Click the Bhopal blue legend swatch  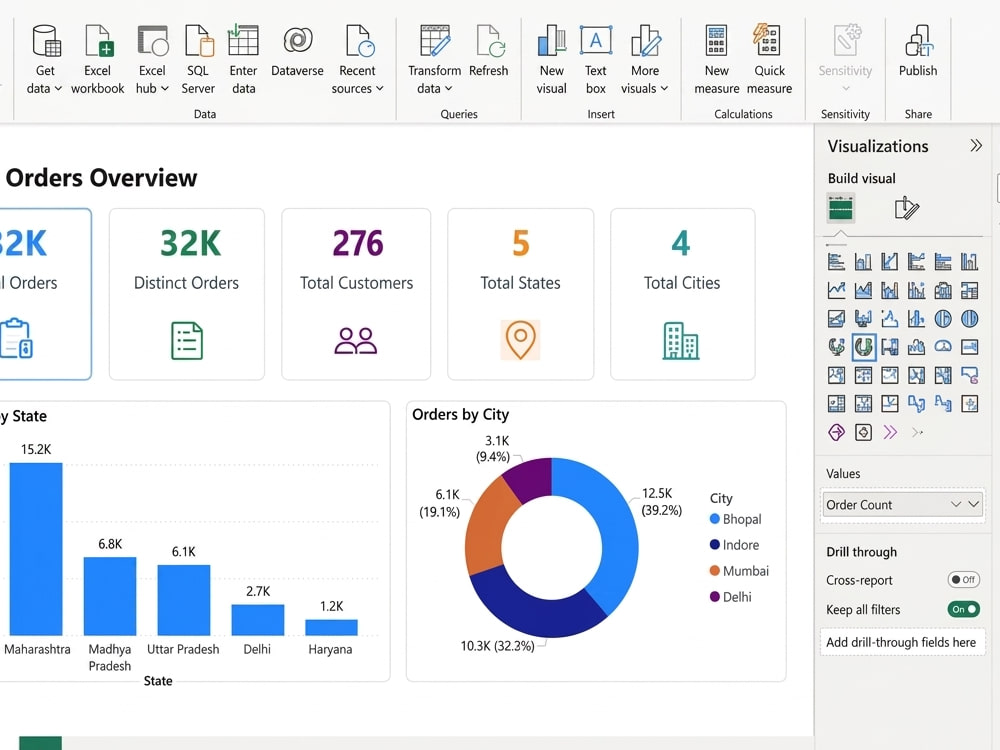[715, 519]
